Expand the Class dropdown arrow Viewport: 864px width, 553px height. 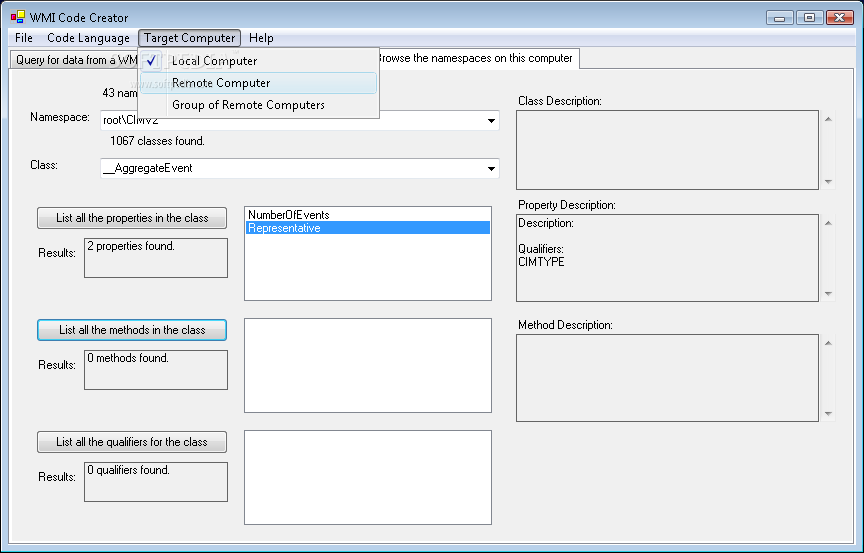pos(491,169)
